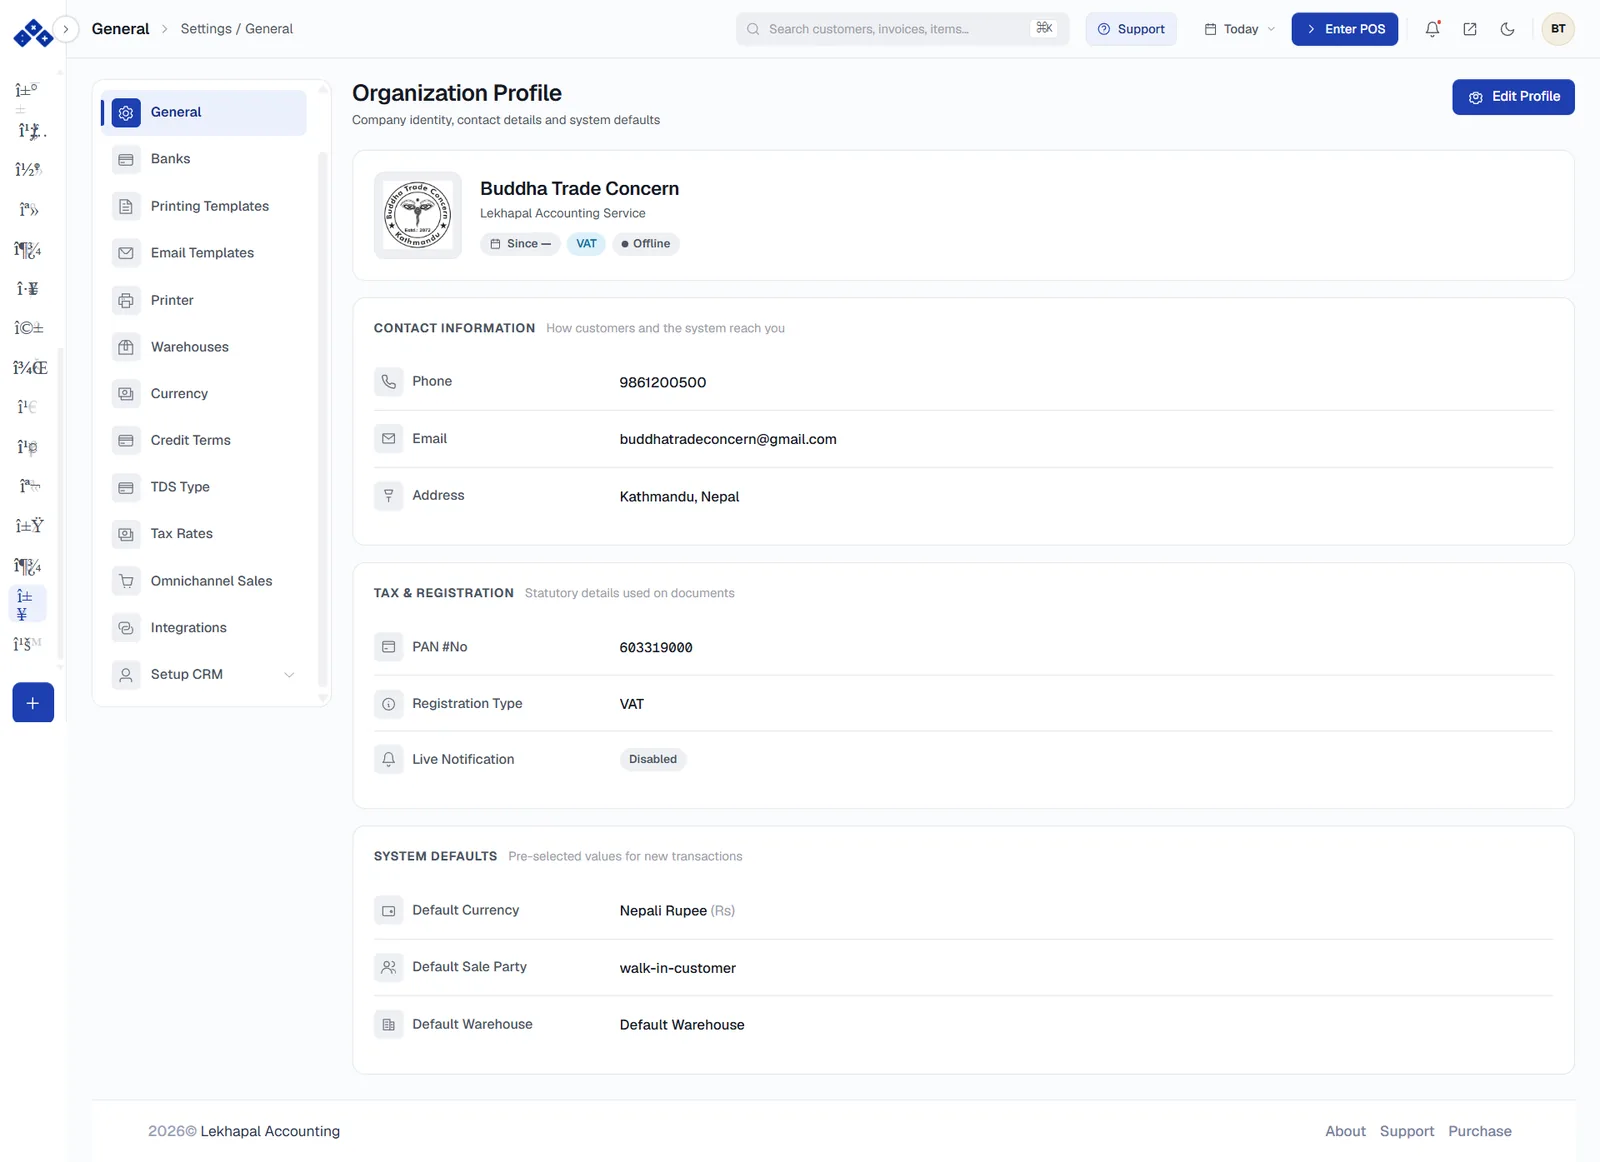Click the VAT badge under company name

click(586, 244)
